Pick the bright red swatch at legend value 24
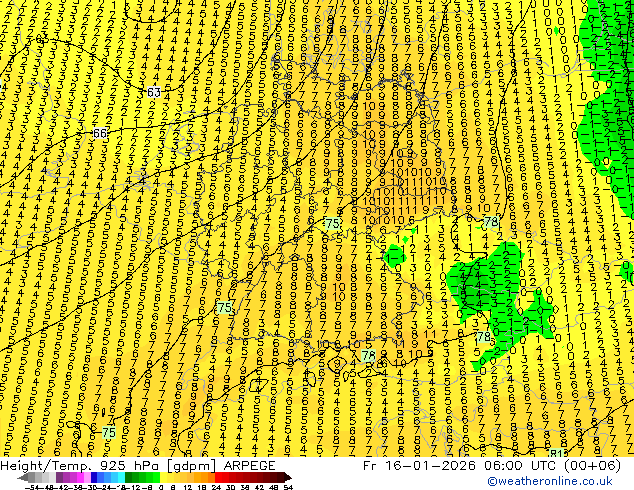634x490 pixels. tap(218, 478)
